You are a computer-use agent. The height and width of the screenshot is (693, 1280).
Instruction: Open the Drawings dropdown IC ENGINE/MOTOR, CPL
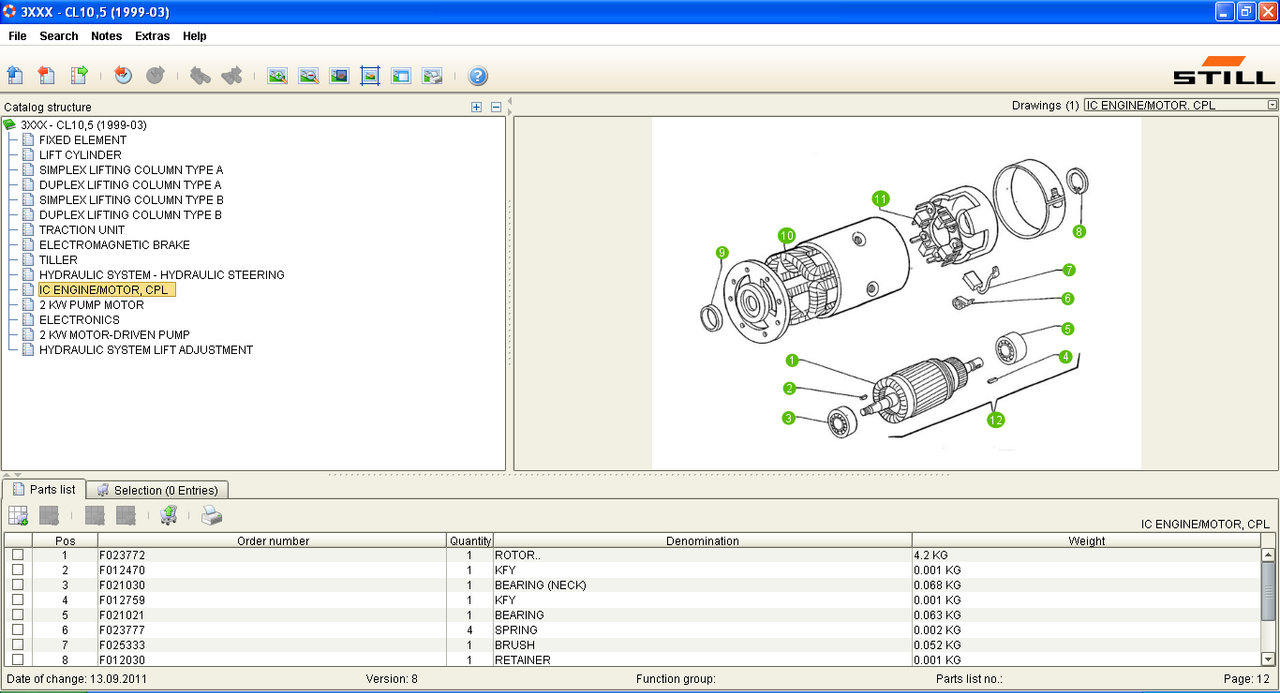(x=1181, y=105)
